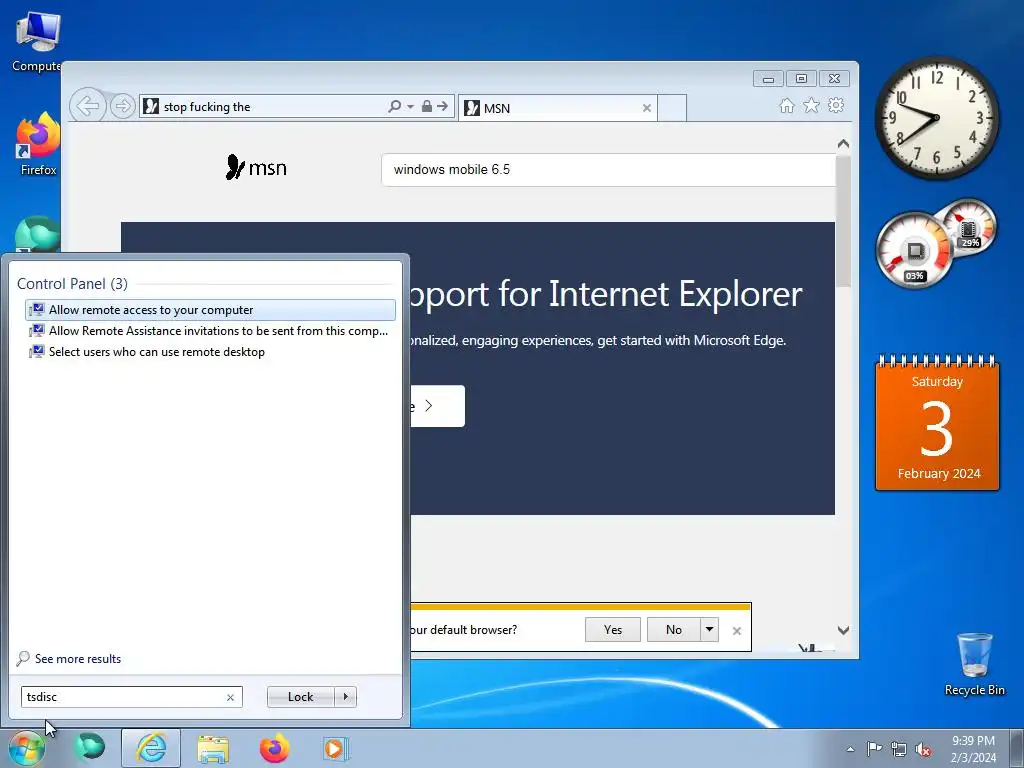
Task: Click the Start menu search box
Action: 124,697
